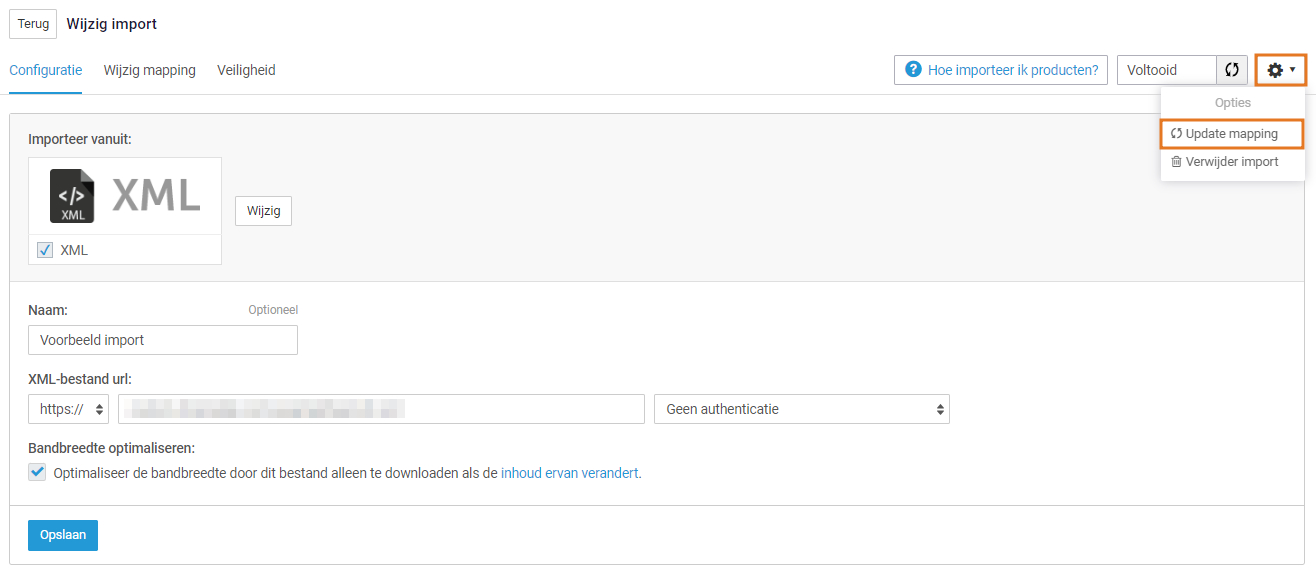This screenshot has width=1316, height=576.
Task: Open the inhoud ervan verandert link
Action: tap(569, 471)
